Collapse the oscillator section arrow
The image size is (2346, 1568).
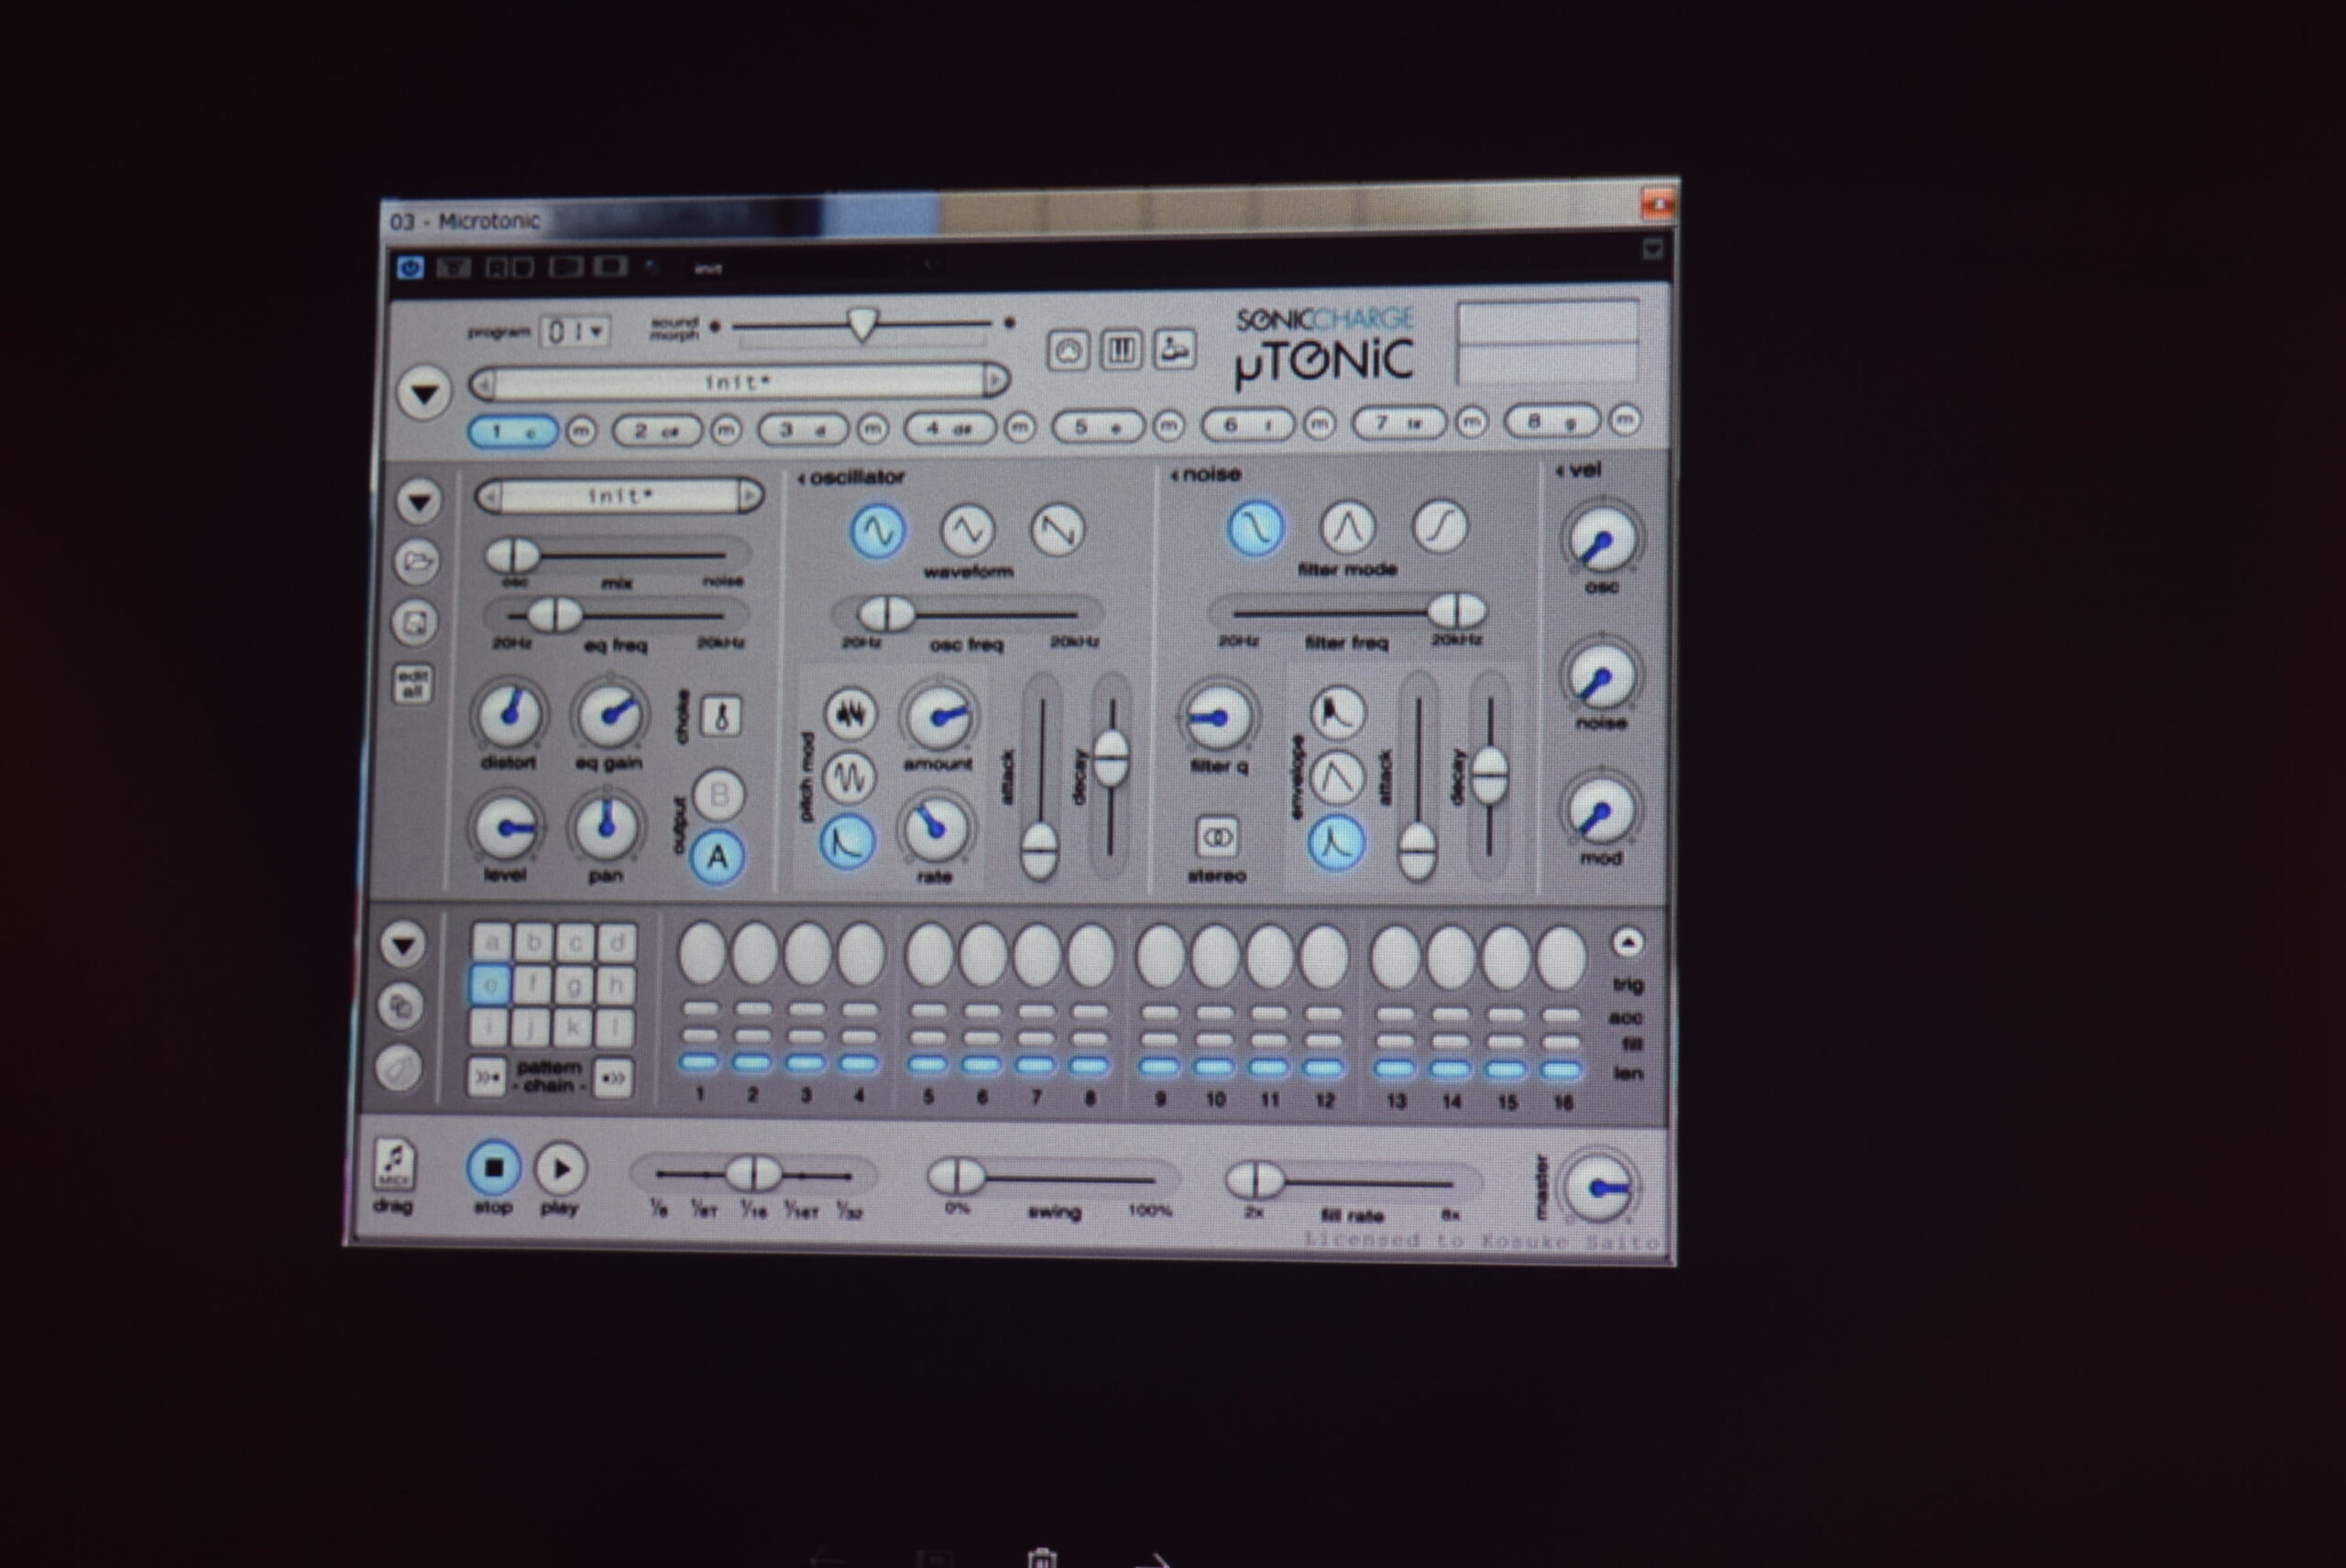click(801, 480)
